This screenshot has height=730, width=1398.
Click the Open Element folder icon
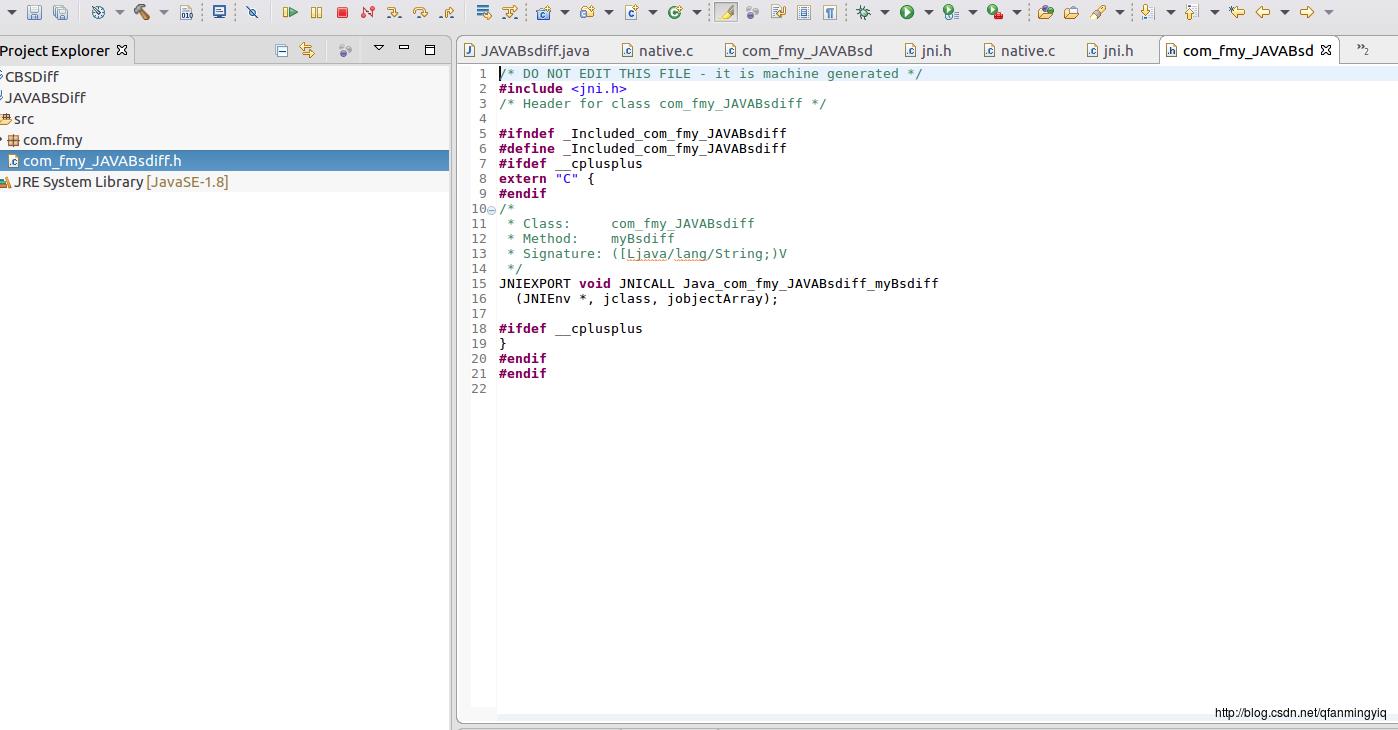pyautogui.click(x=1046, y=12)
